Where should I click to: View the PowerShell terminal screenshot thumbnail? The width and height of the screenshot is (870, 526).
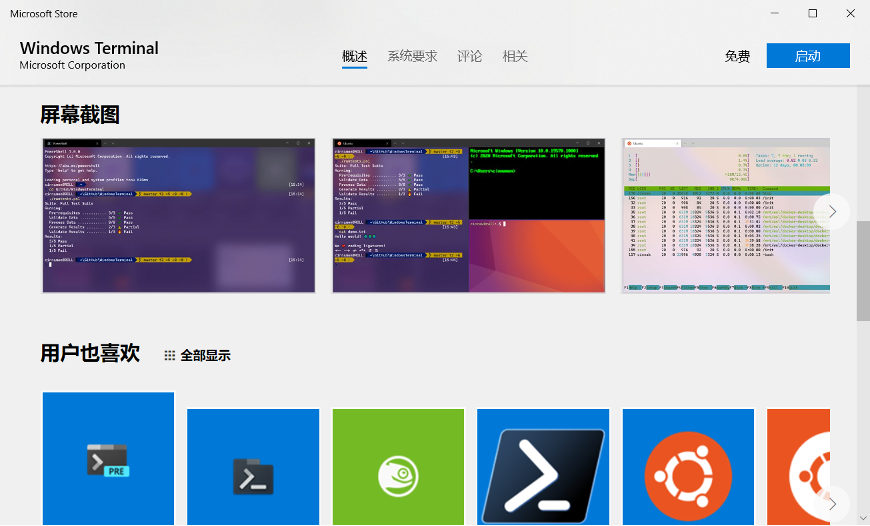coord(179,215)
